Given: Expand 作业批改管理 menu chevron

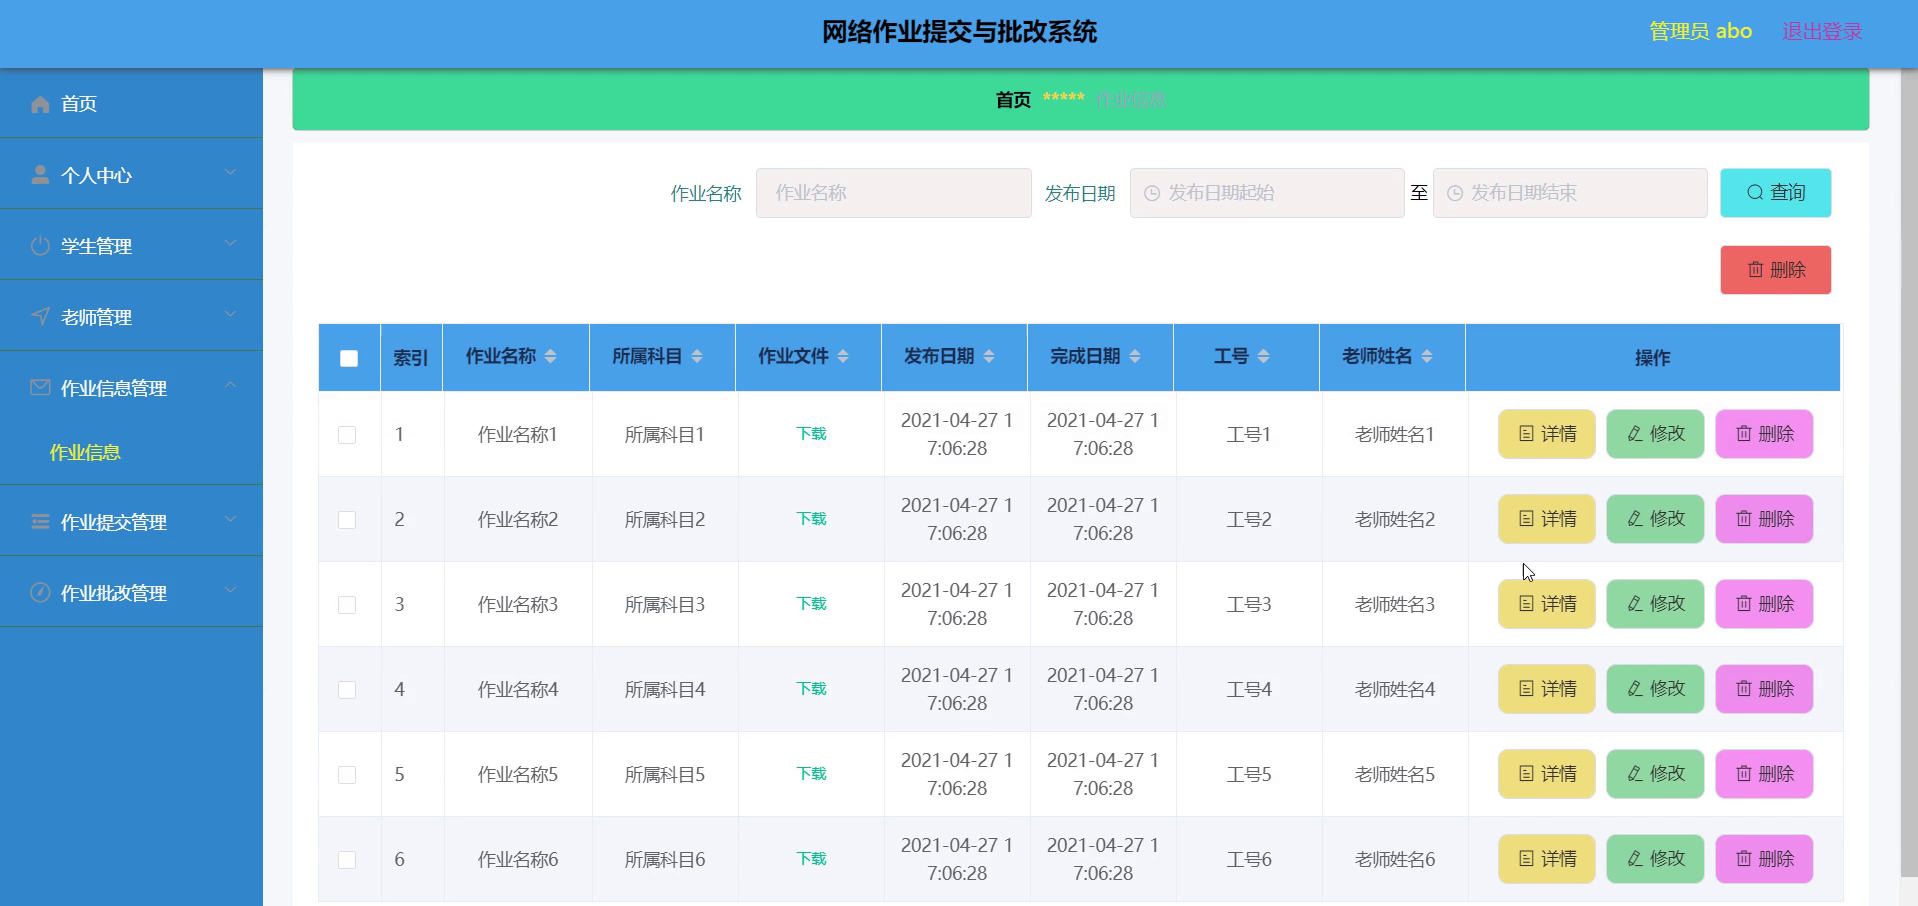Looking at the screenshot, I should click(x=231, y=590).
